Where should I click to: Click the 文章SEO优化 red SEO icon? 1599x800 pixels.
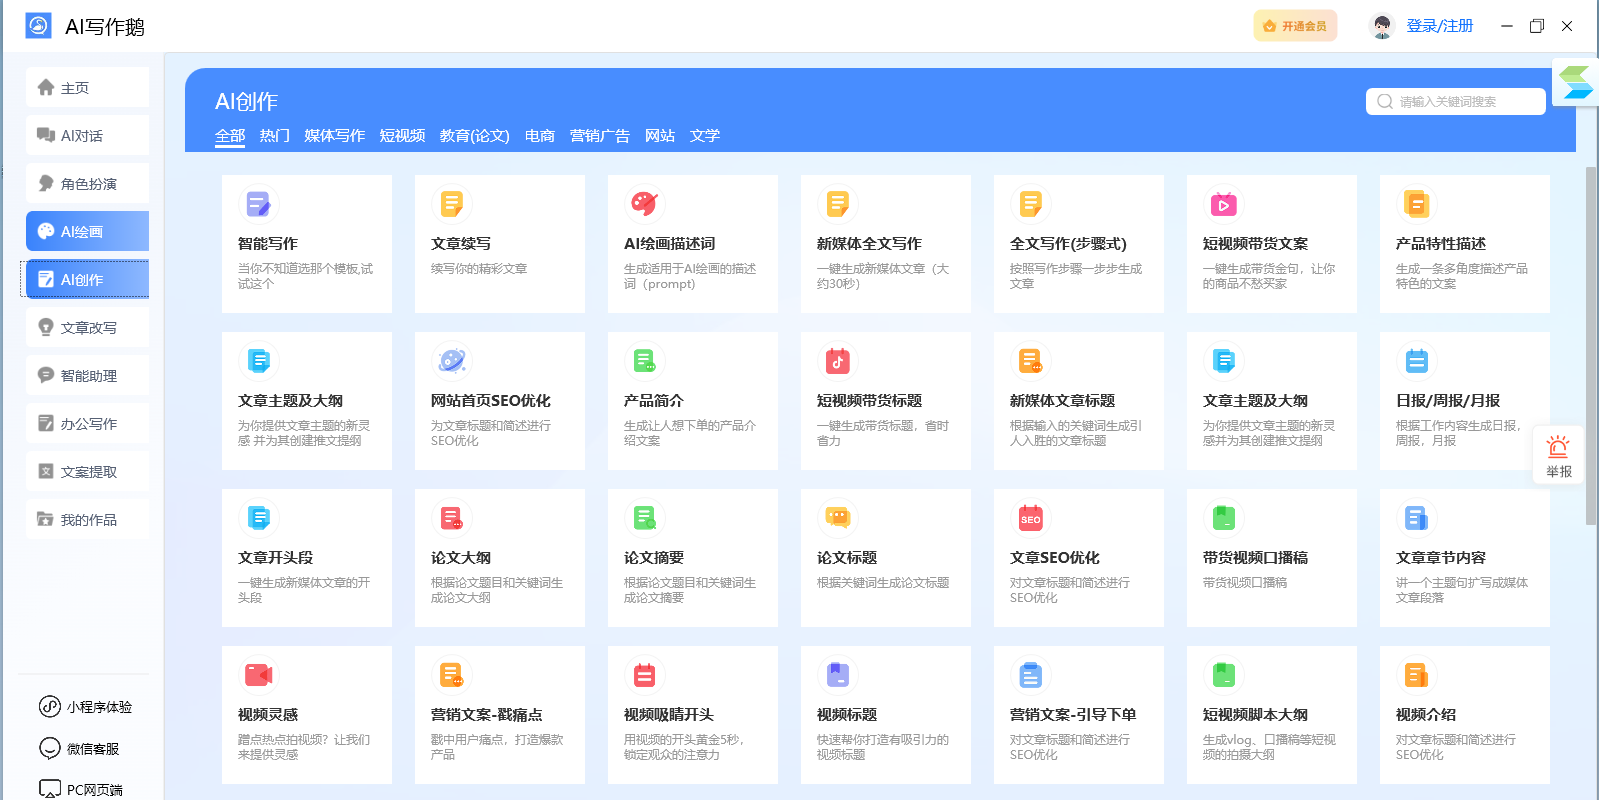pyautogui.click(x=1030, y=518)
